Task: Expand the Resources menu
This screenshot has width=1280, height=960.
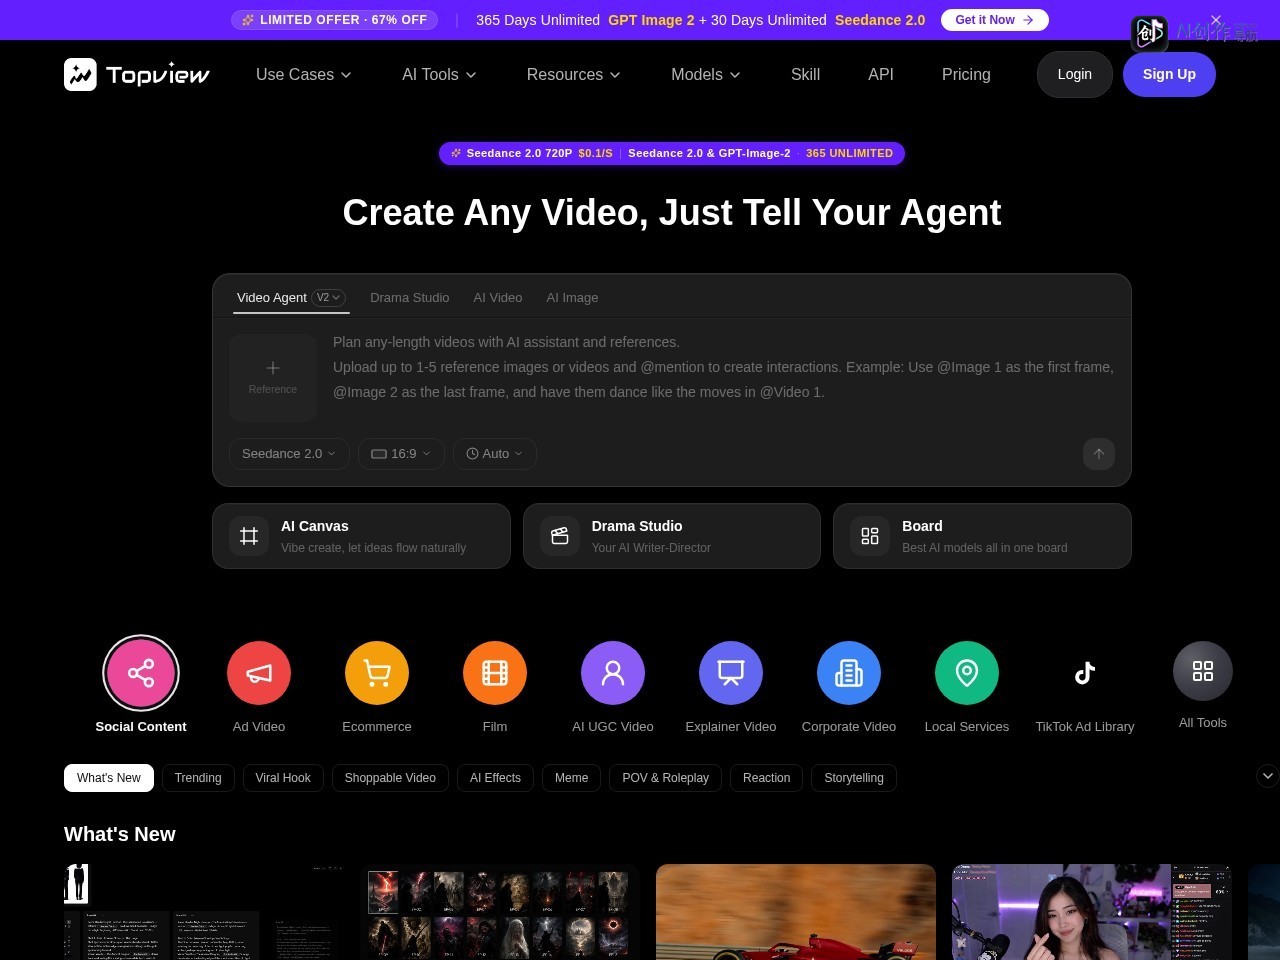Action: pos(574,74)
